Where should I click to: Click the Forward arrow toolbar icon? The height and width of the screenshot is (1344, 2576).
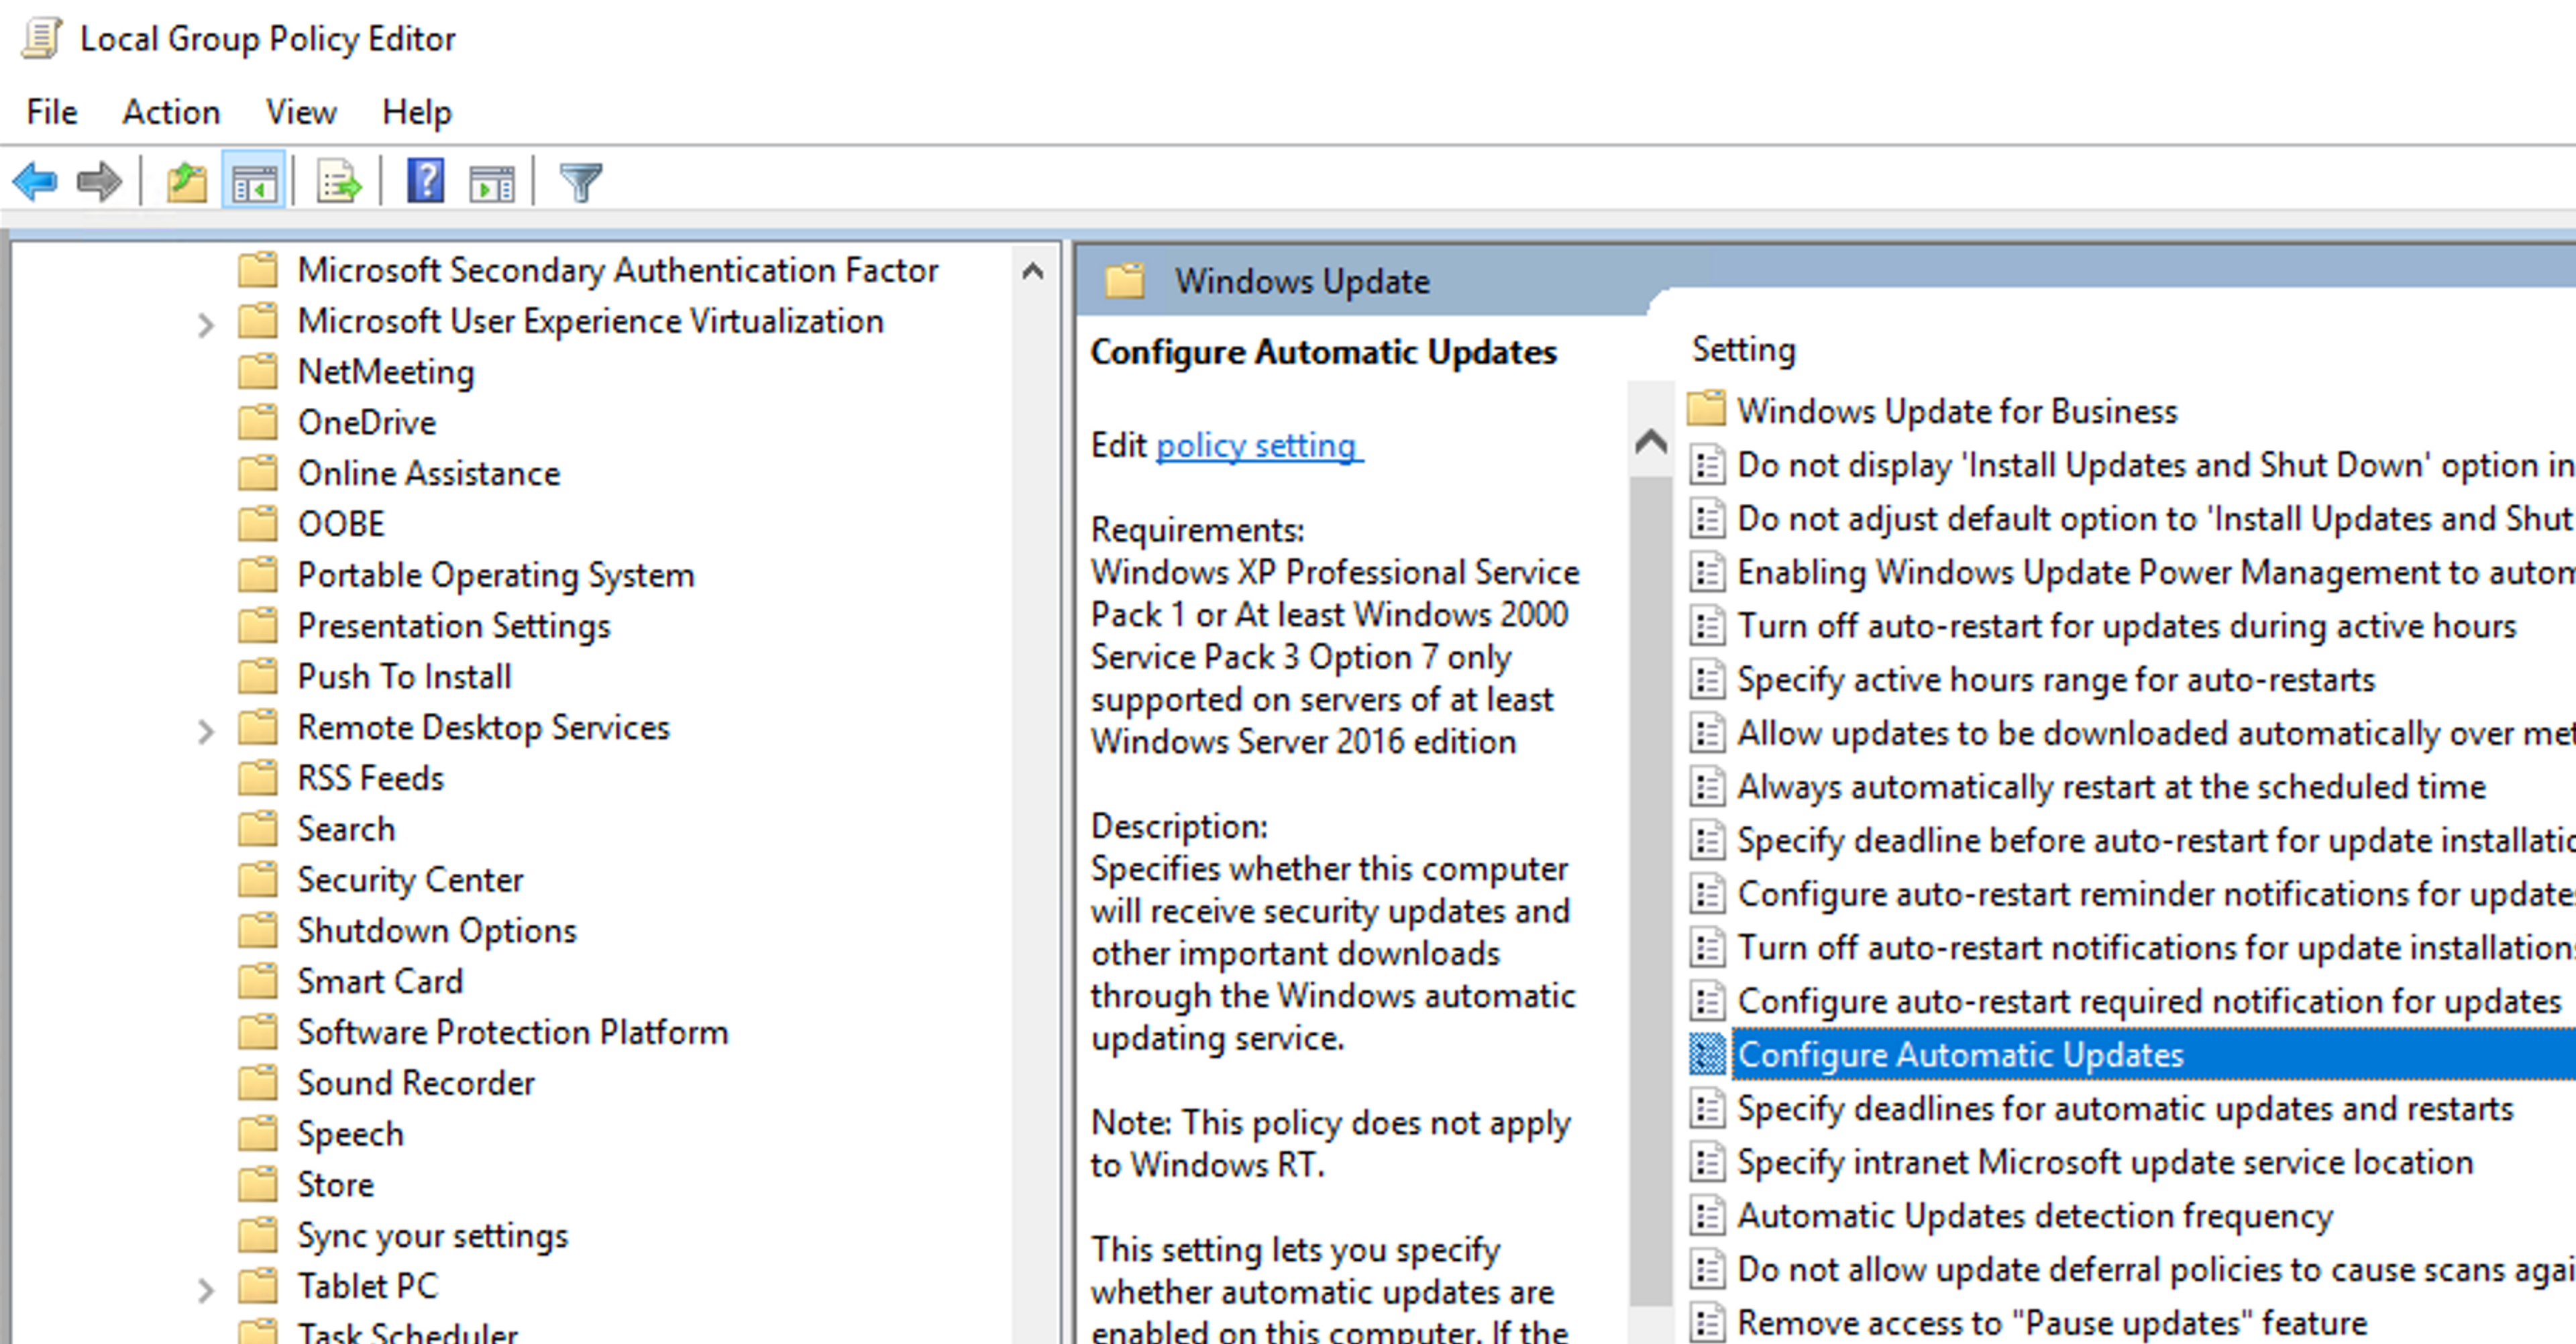tap(99, 182)
